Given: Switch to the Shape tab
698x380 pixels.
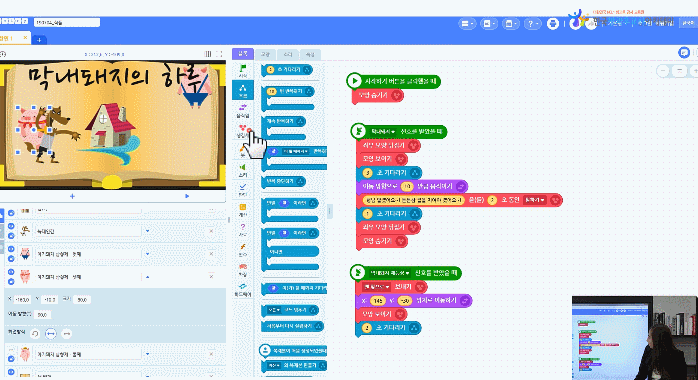Looking at the screenshot, I should (265, 54).
